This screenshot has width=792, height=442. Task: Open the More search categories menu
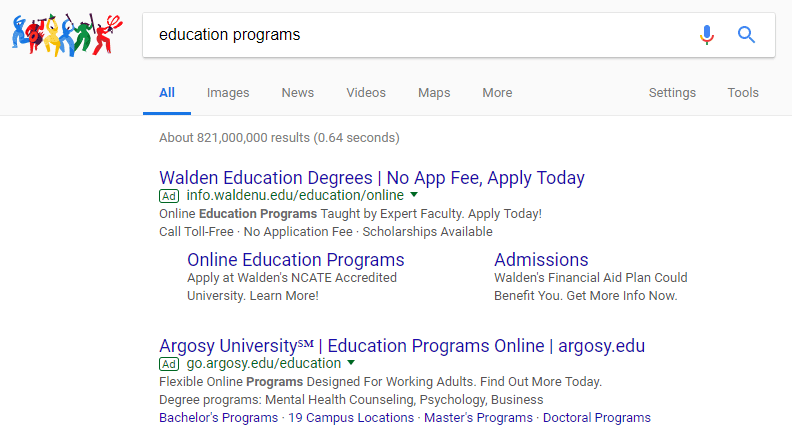[497, 93]
